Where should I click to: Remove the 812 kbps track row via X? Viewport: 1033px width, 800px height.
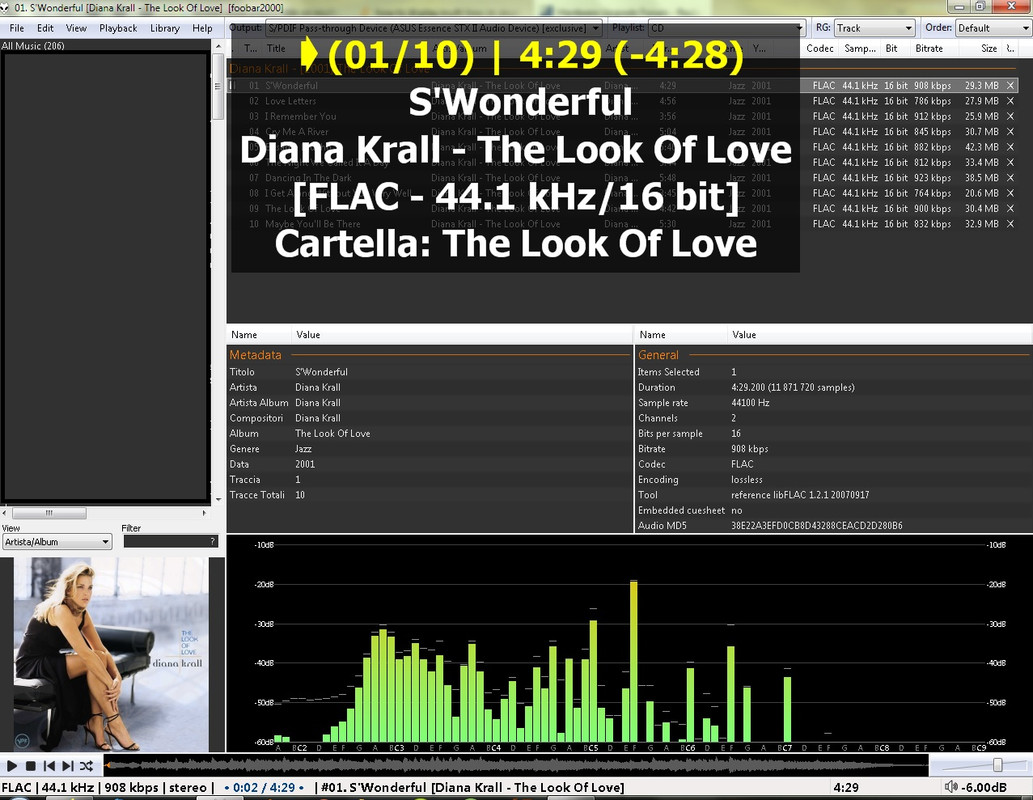(x=1010, y=162)
